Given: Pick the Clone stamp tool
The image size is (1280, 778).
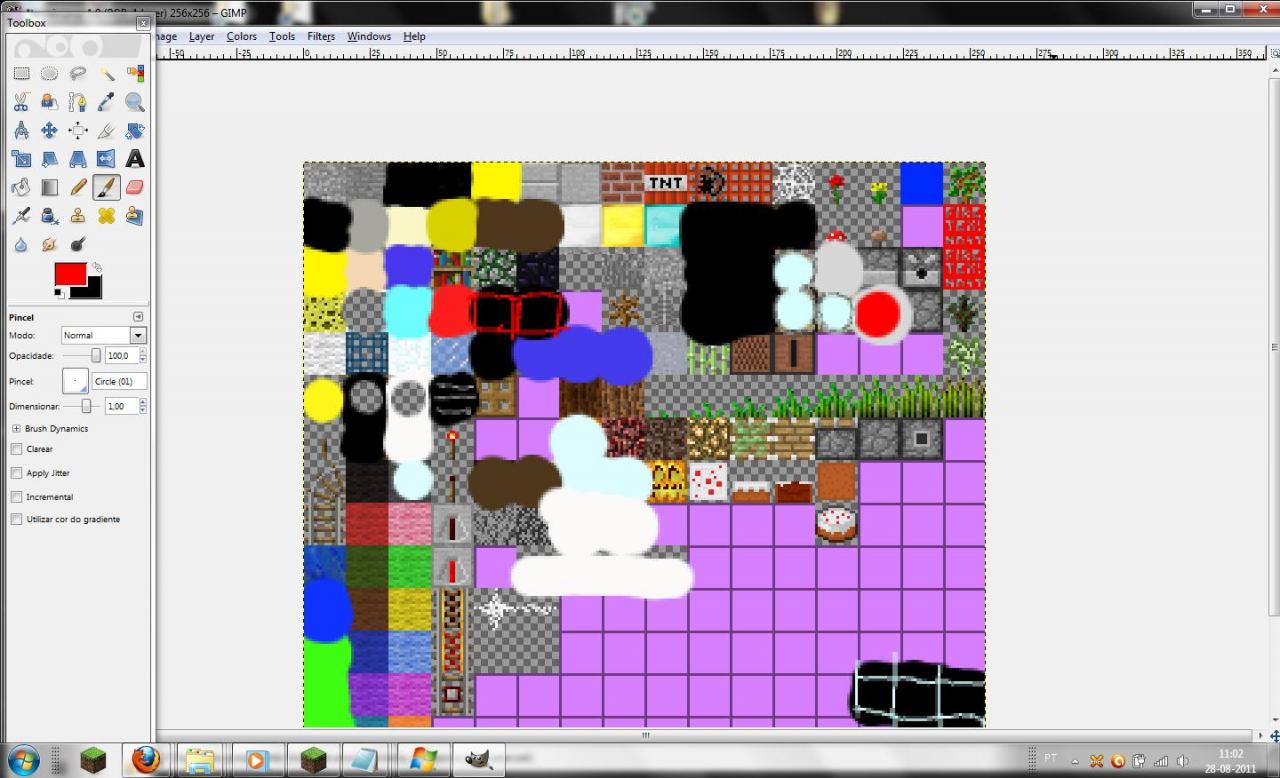Looking at the screenshot, I should [x=78, y=215].
